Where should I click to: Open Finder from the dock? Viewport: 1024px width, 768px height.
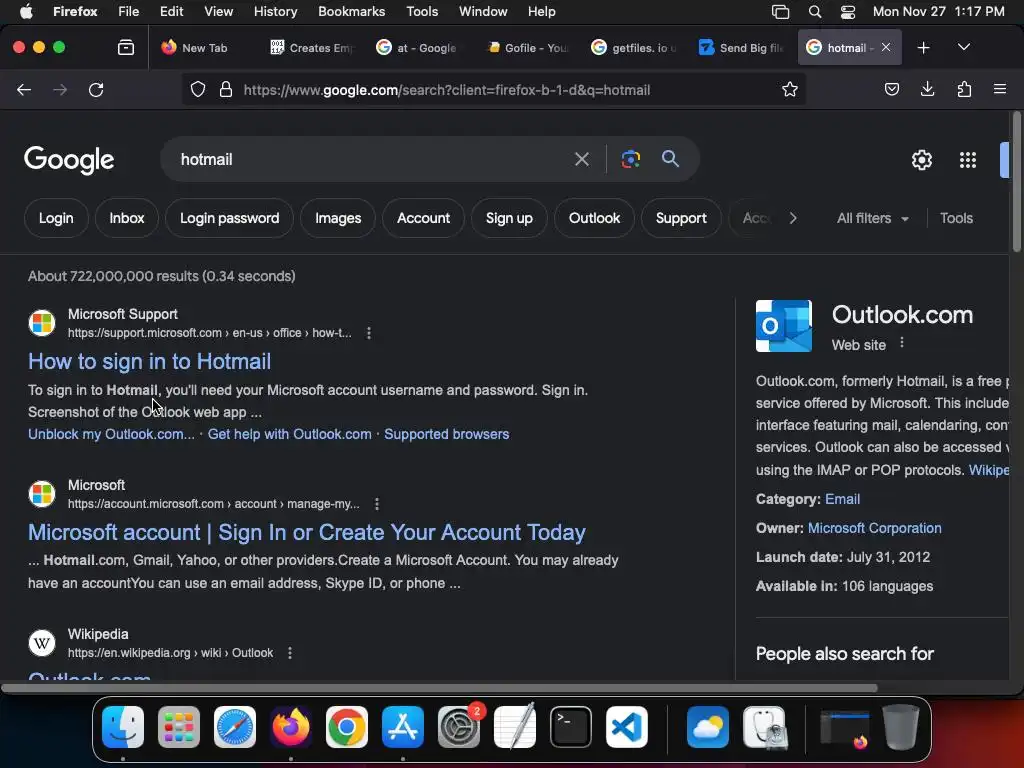coord(123,727)
